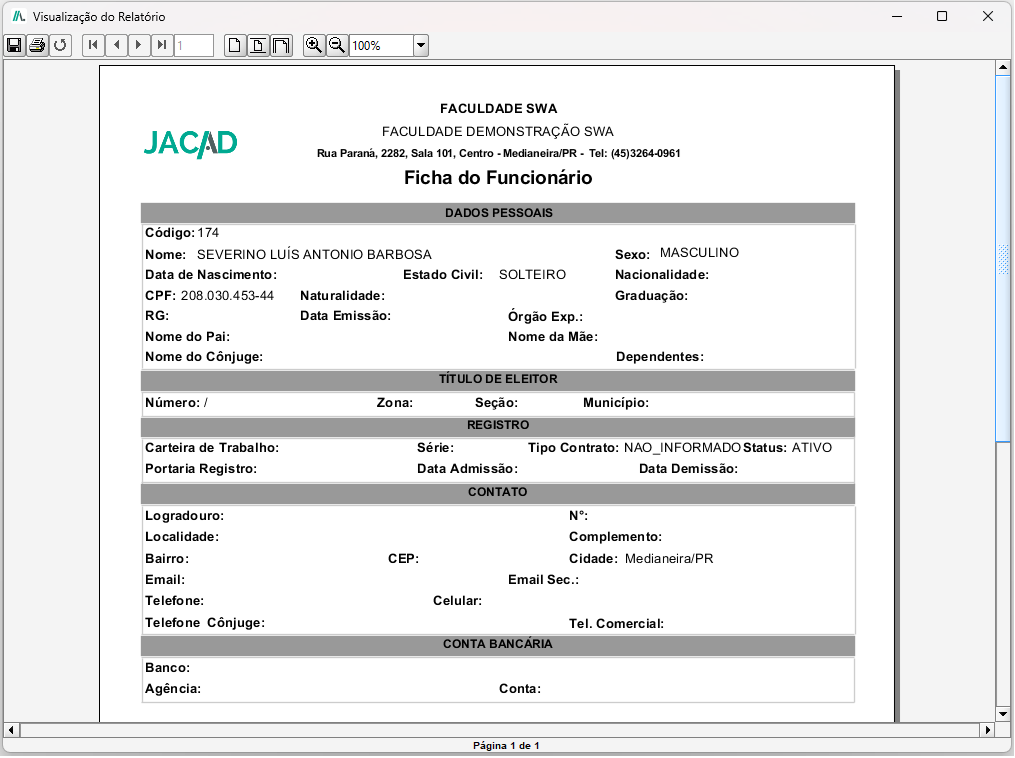Click the horizontal scrollbar track

tap(500, 730)
